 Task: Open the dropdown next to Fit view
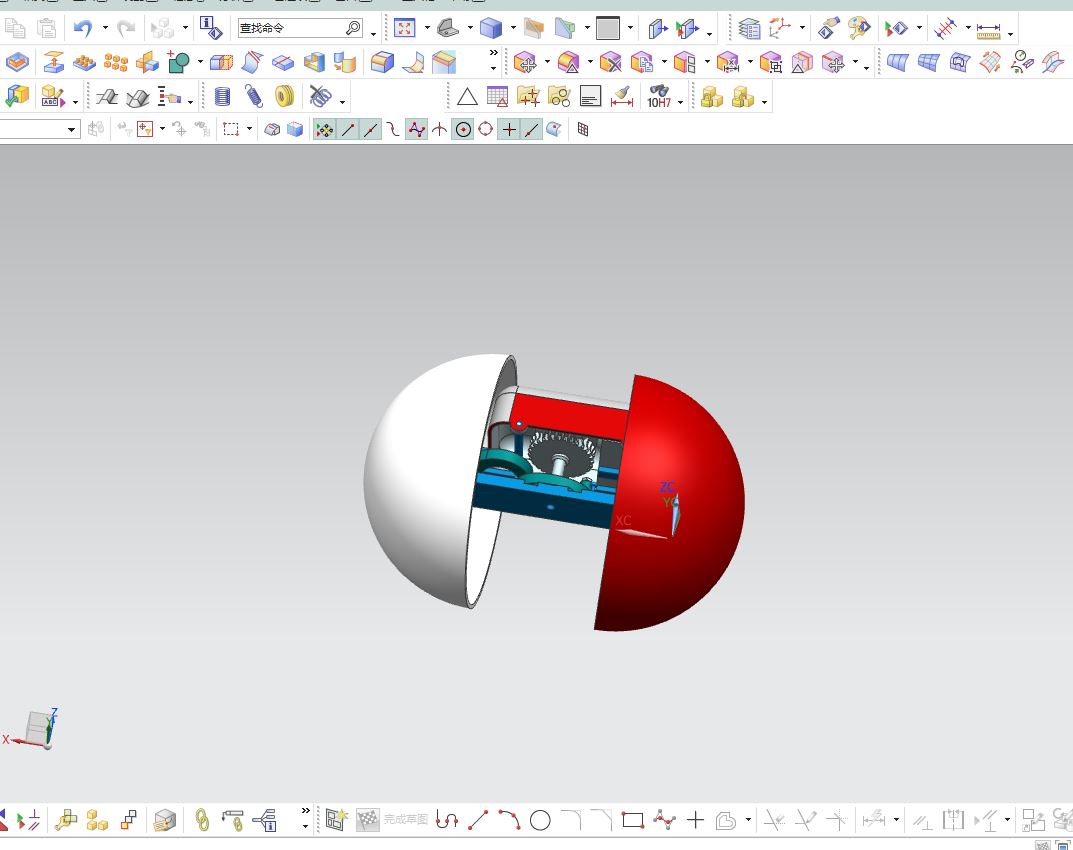(x=427, y=28)
